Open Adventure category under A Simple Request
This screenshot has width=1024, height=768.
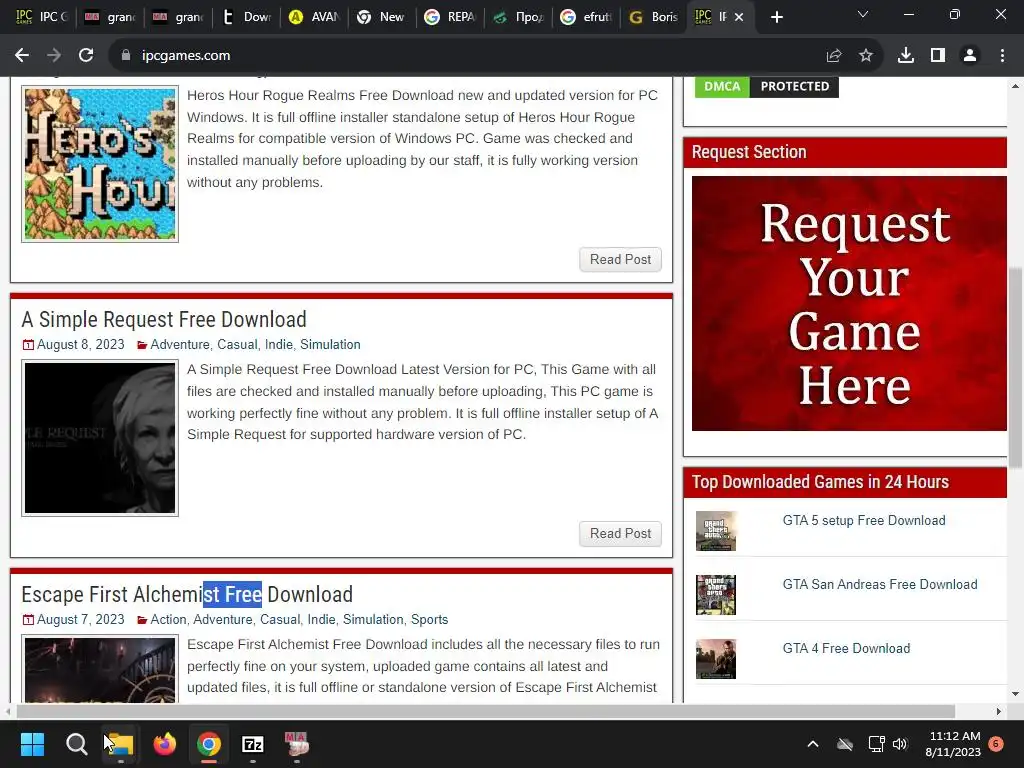[x=180, y=344]
